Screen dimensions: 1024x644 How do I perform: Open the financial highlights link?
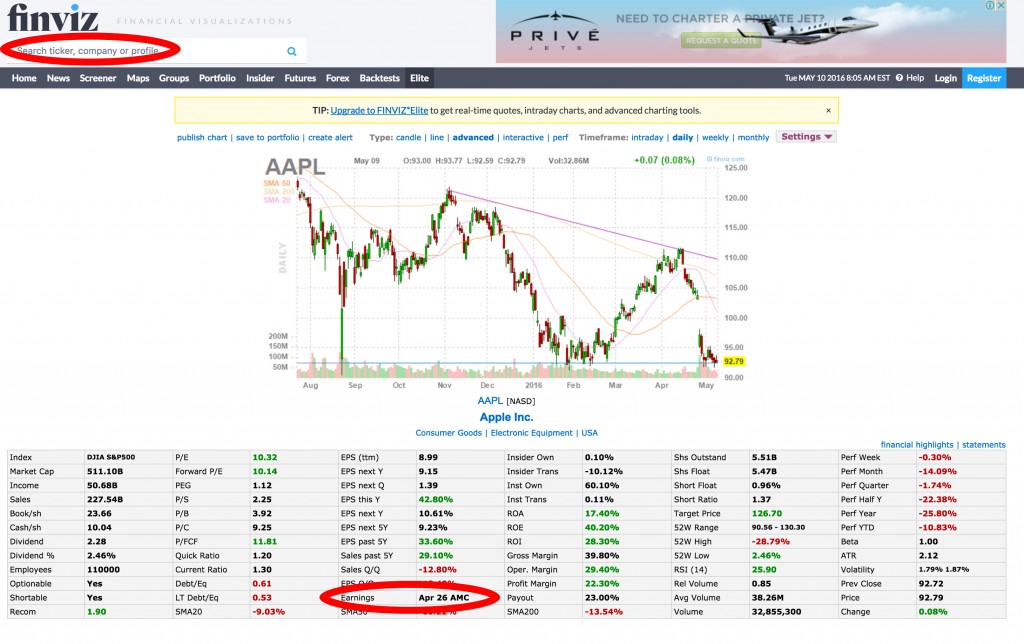[x=917, y=444]
